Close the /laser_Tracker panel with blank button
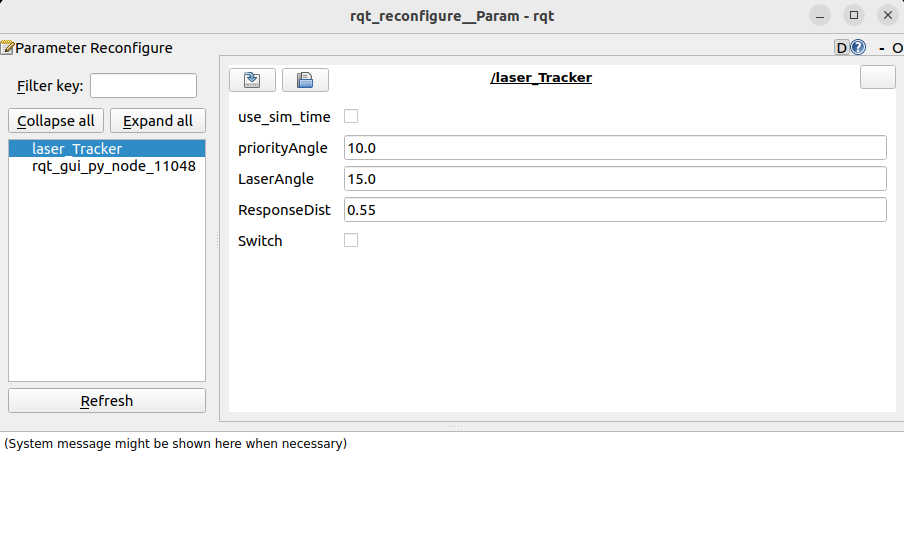 coord(877,77)
